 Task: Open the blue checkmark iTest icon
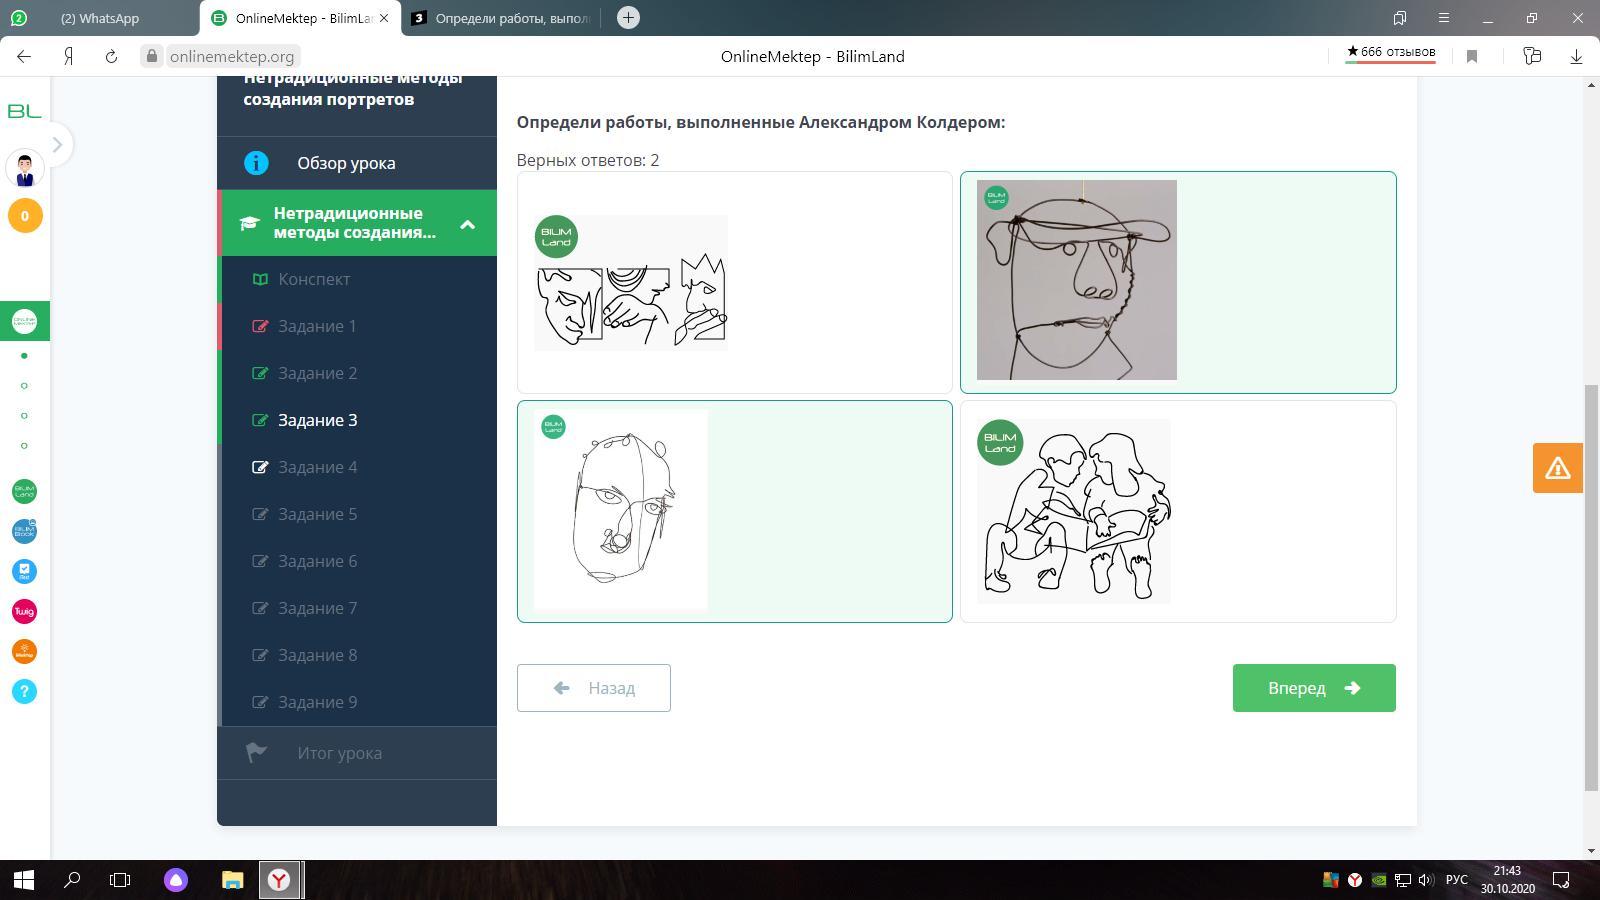24,571
